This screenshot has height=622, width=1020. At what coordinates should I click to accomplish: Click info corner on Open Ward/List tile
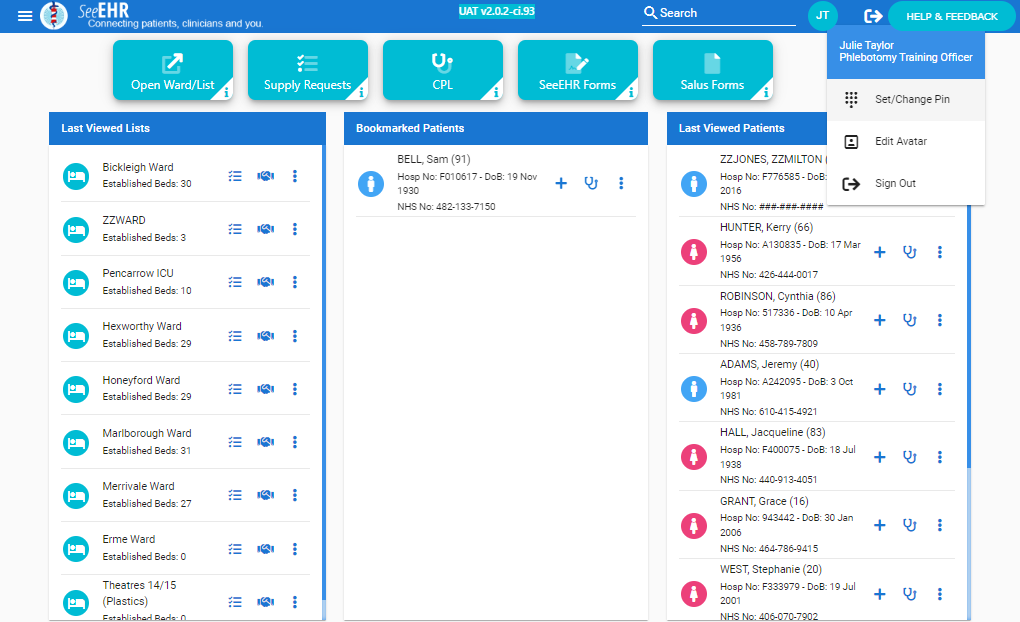coord(224,92)
